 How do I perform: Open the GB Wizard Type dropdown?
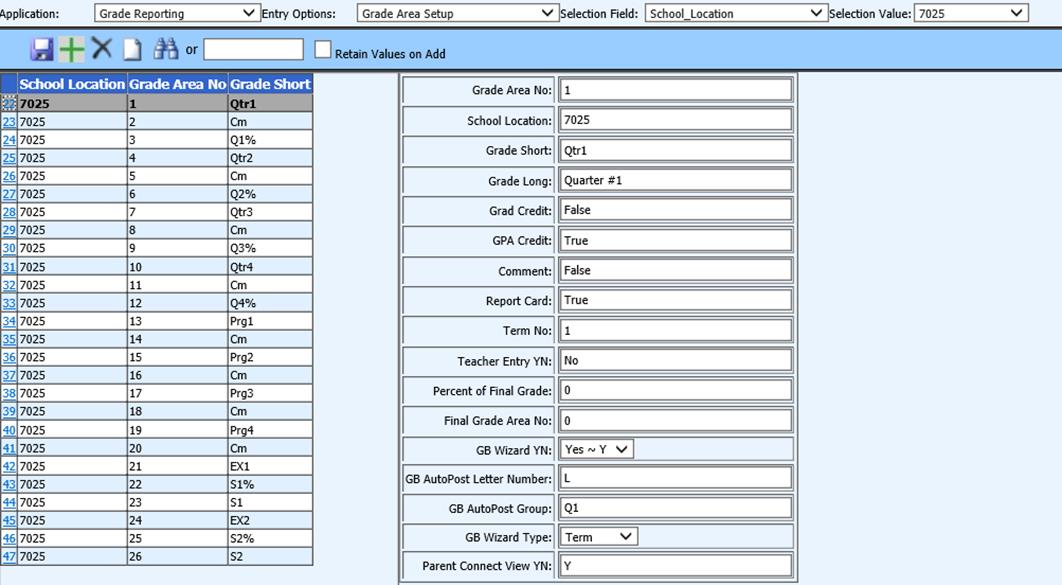[598, 537]
